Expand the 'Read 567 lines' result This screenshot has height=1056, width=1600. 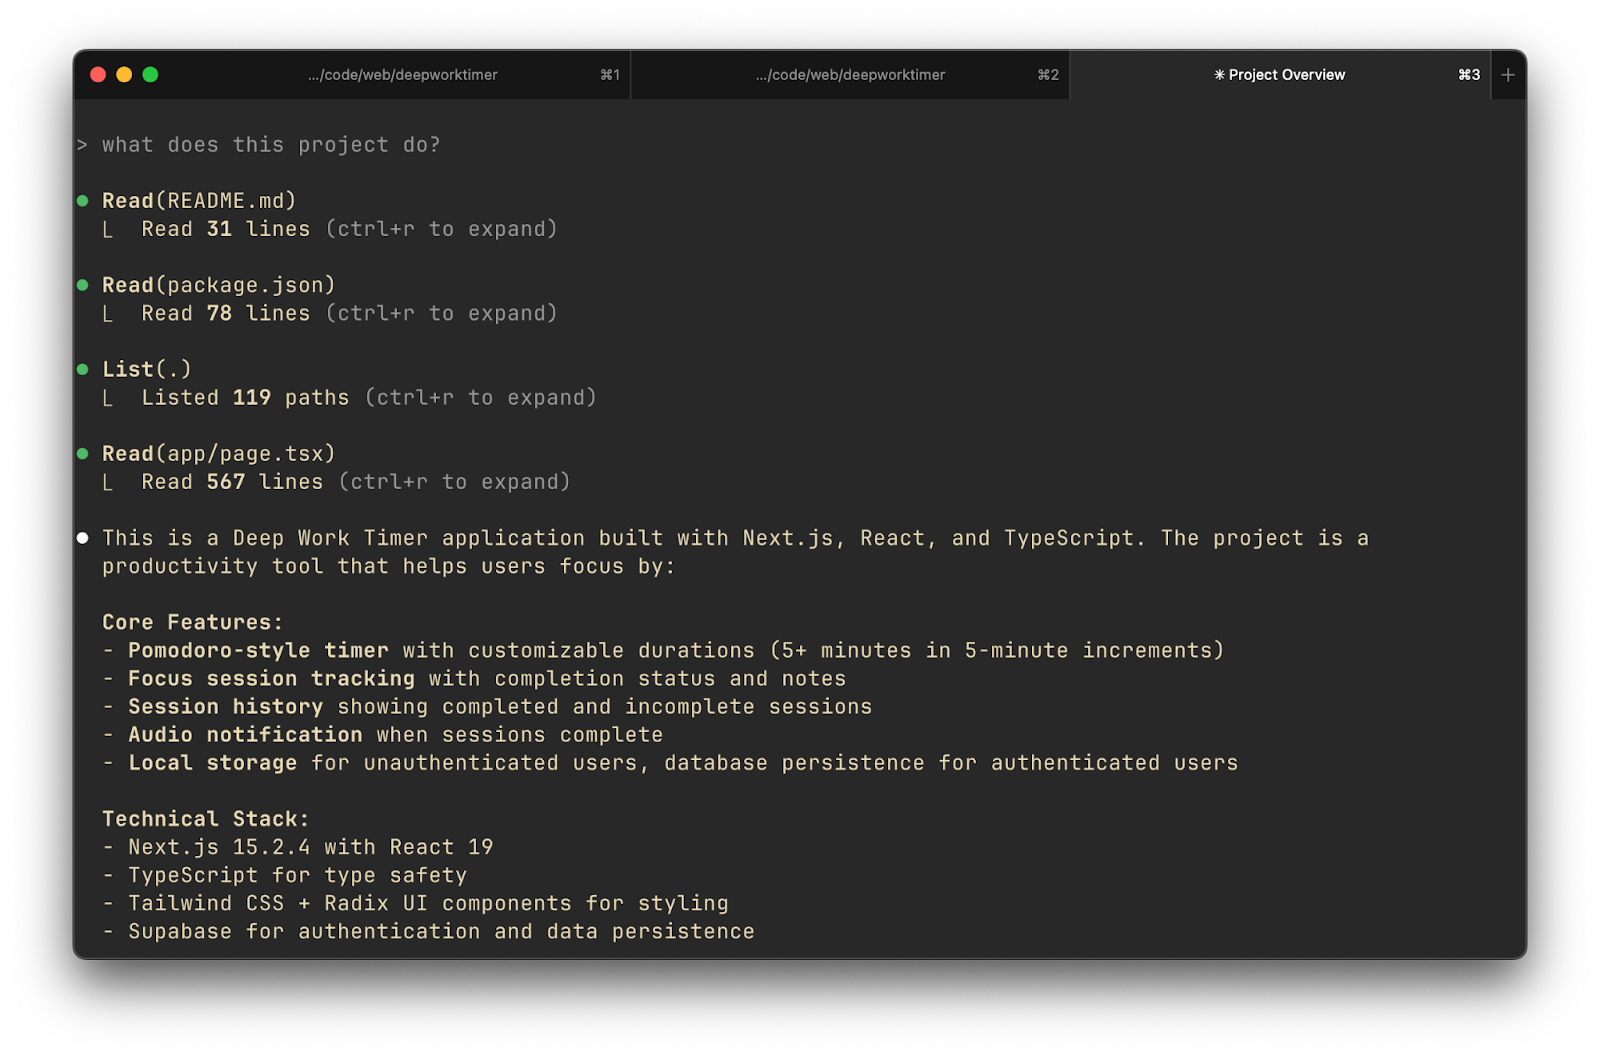(x=356, y=482)
